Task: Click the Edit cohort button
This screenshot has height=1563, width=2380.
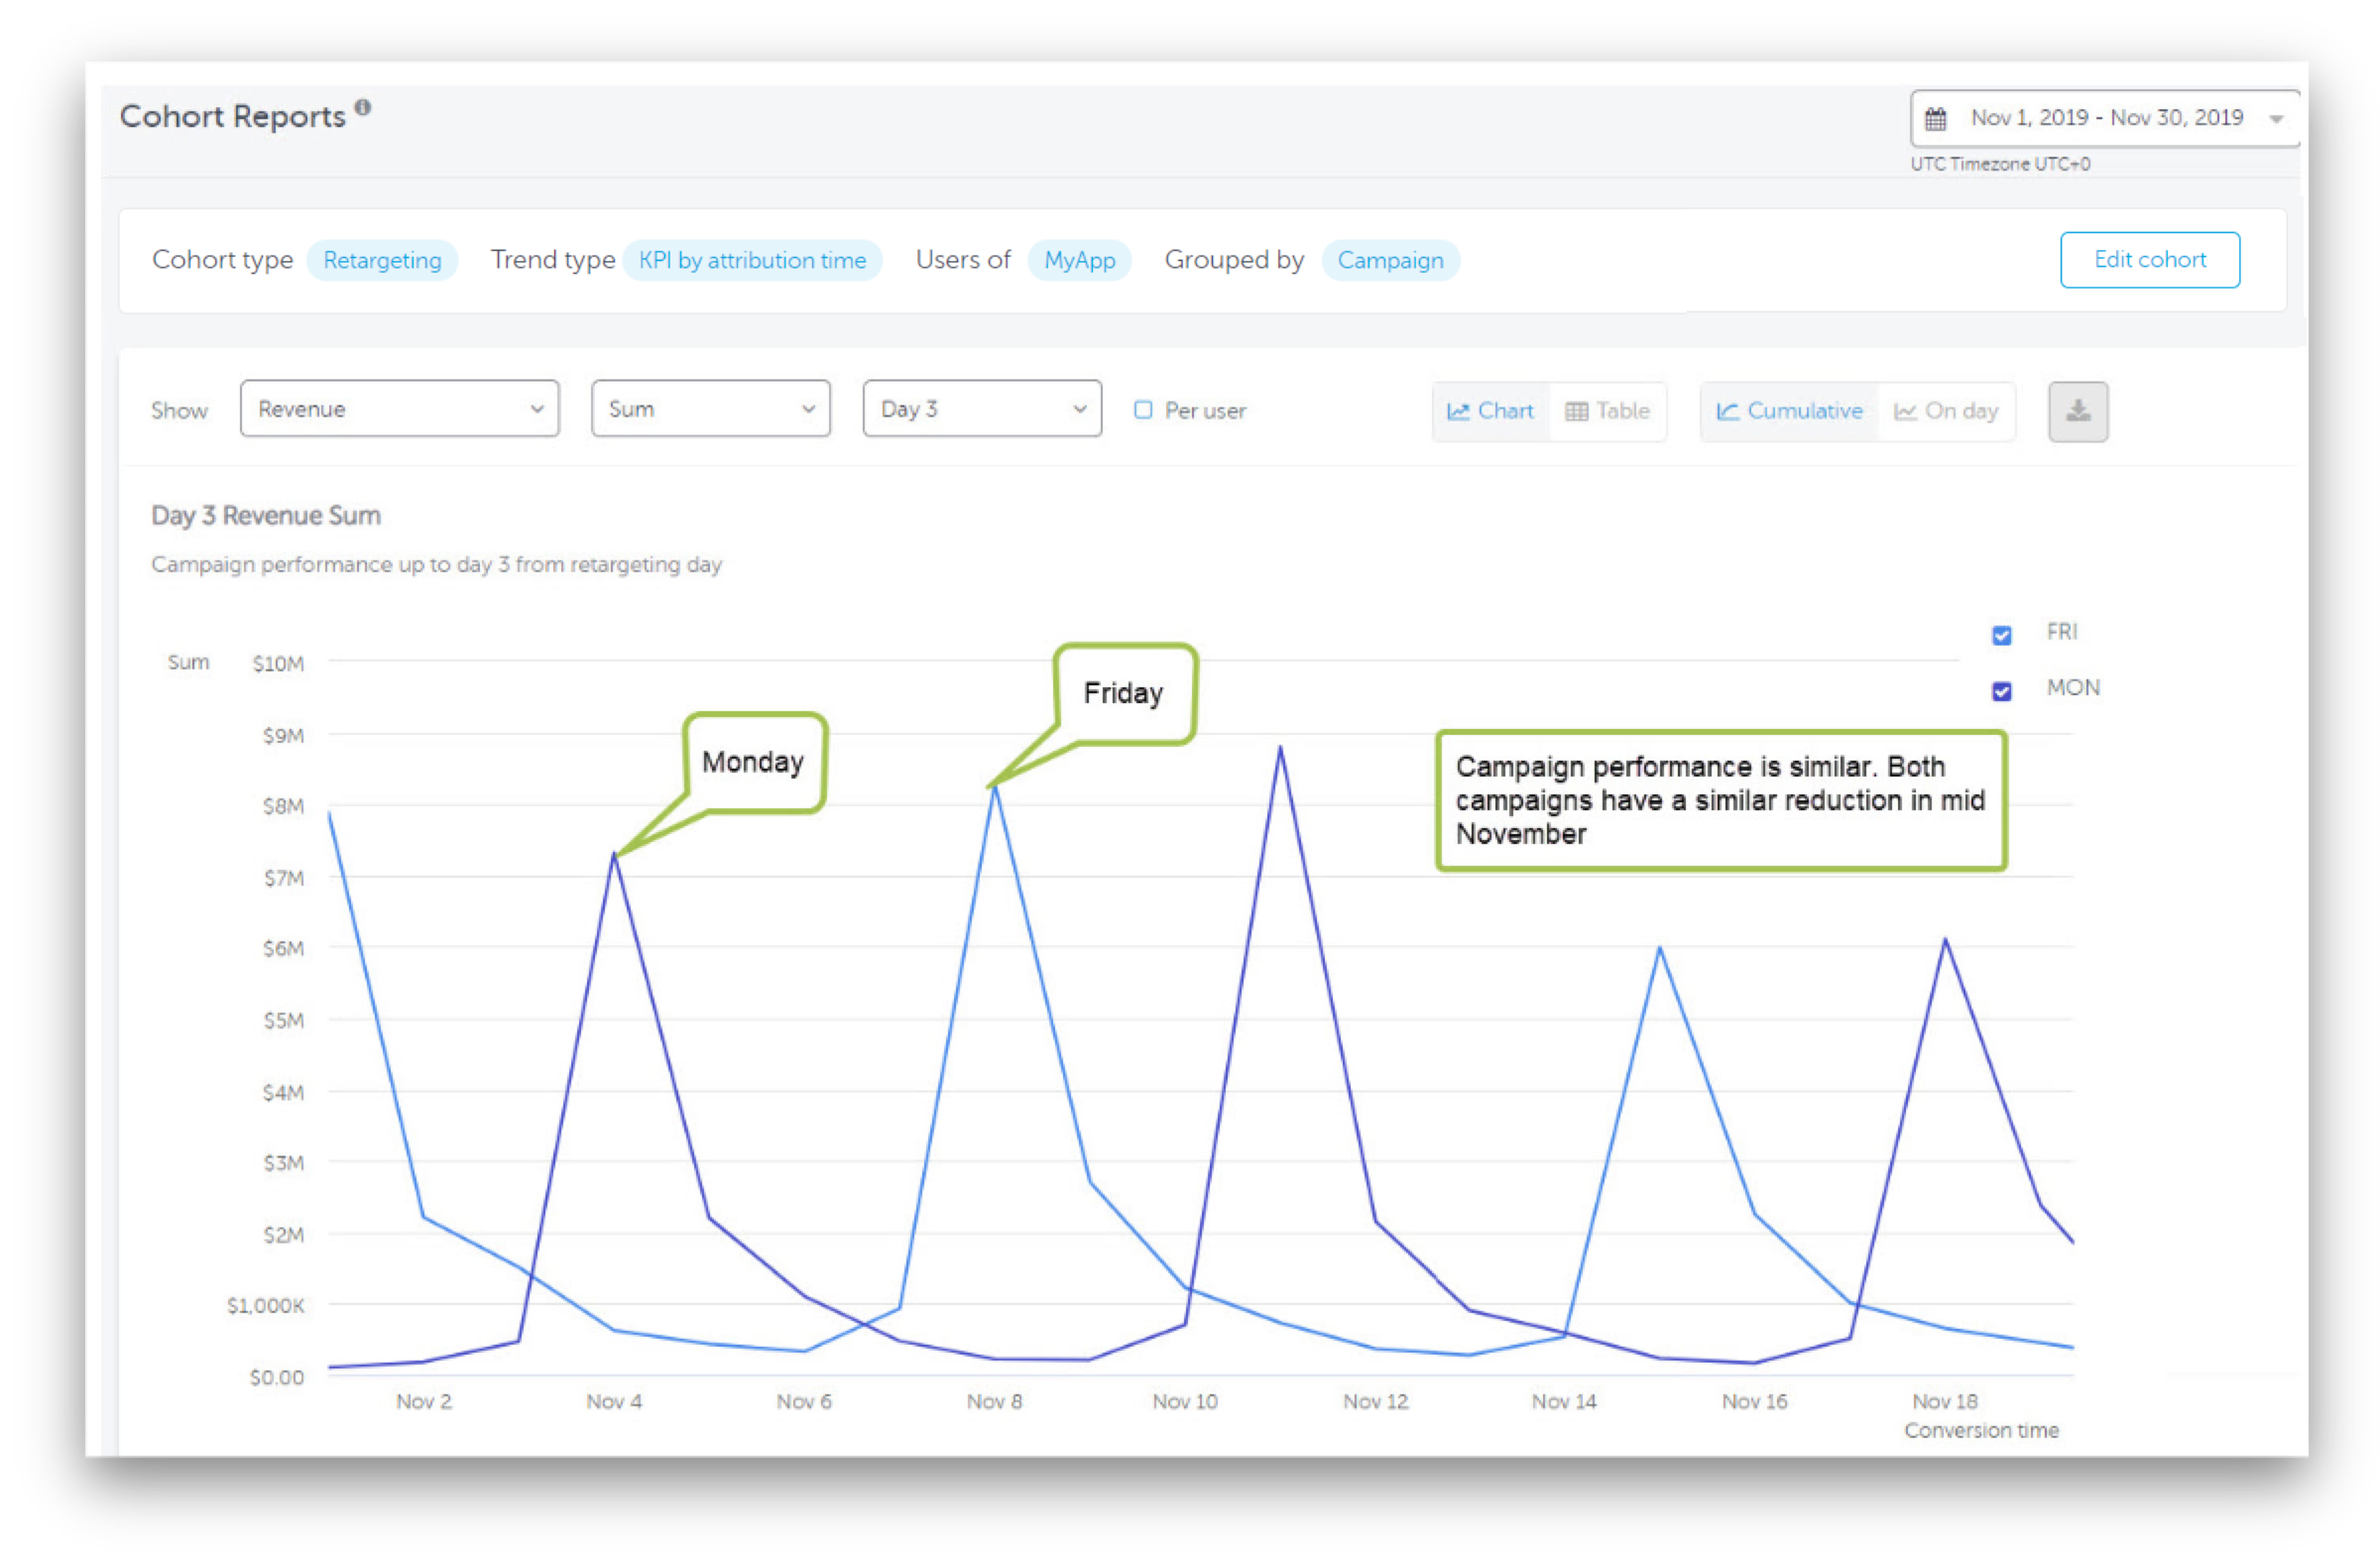Action: pos(2149,260)
